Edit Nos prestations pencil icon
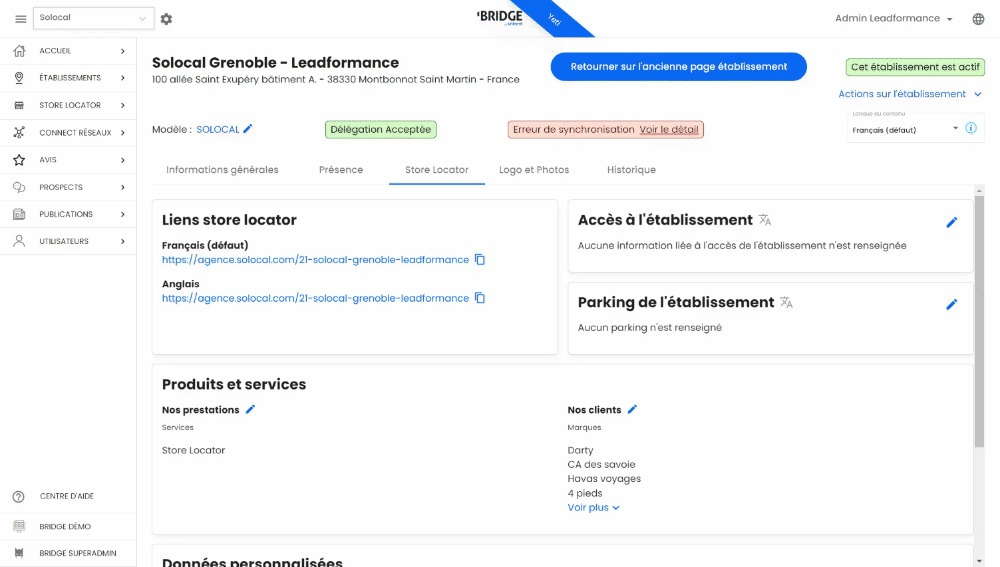The width and height of the screenshot is (1000, 567). (x=251, y=409)
